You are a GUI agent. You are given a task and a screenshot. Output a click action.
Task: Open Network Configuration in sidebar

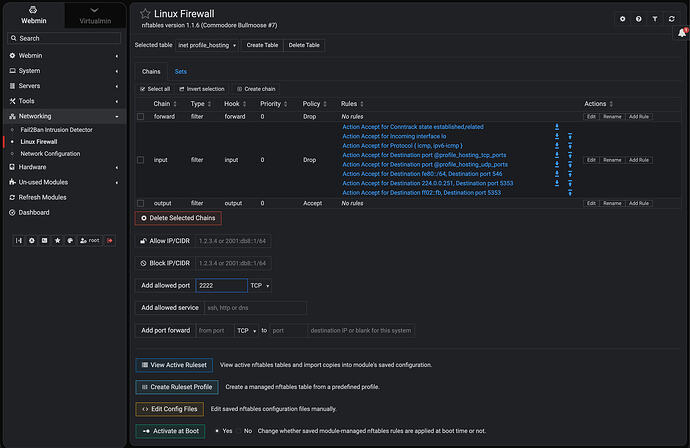pos(50,154)
